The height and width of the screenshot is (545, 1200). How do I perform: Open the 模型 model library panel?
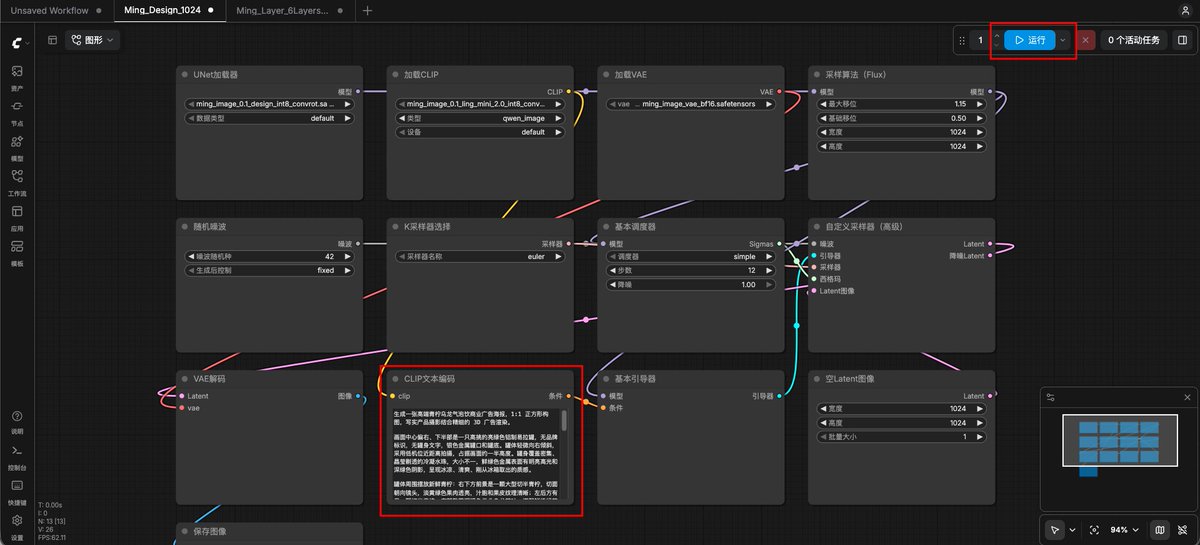[x=17, y=147]
